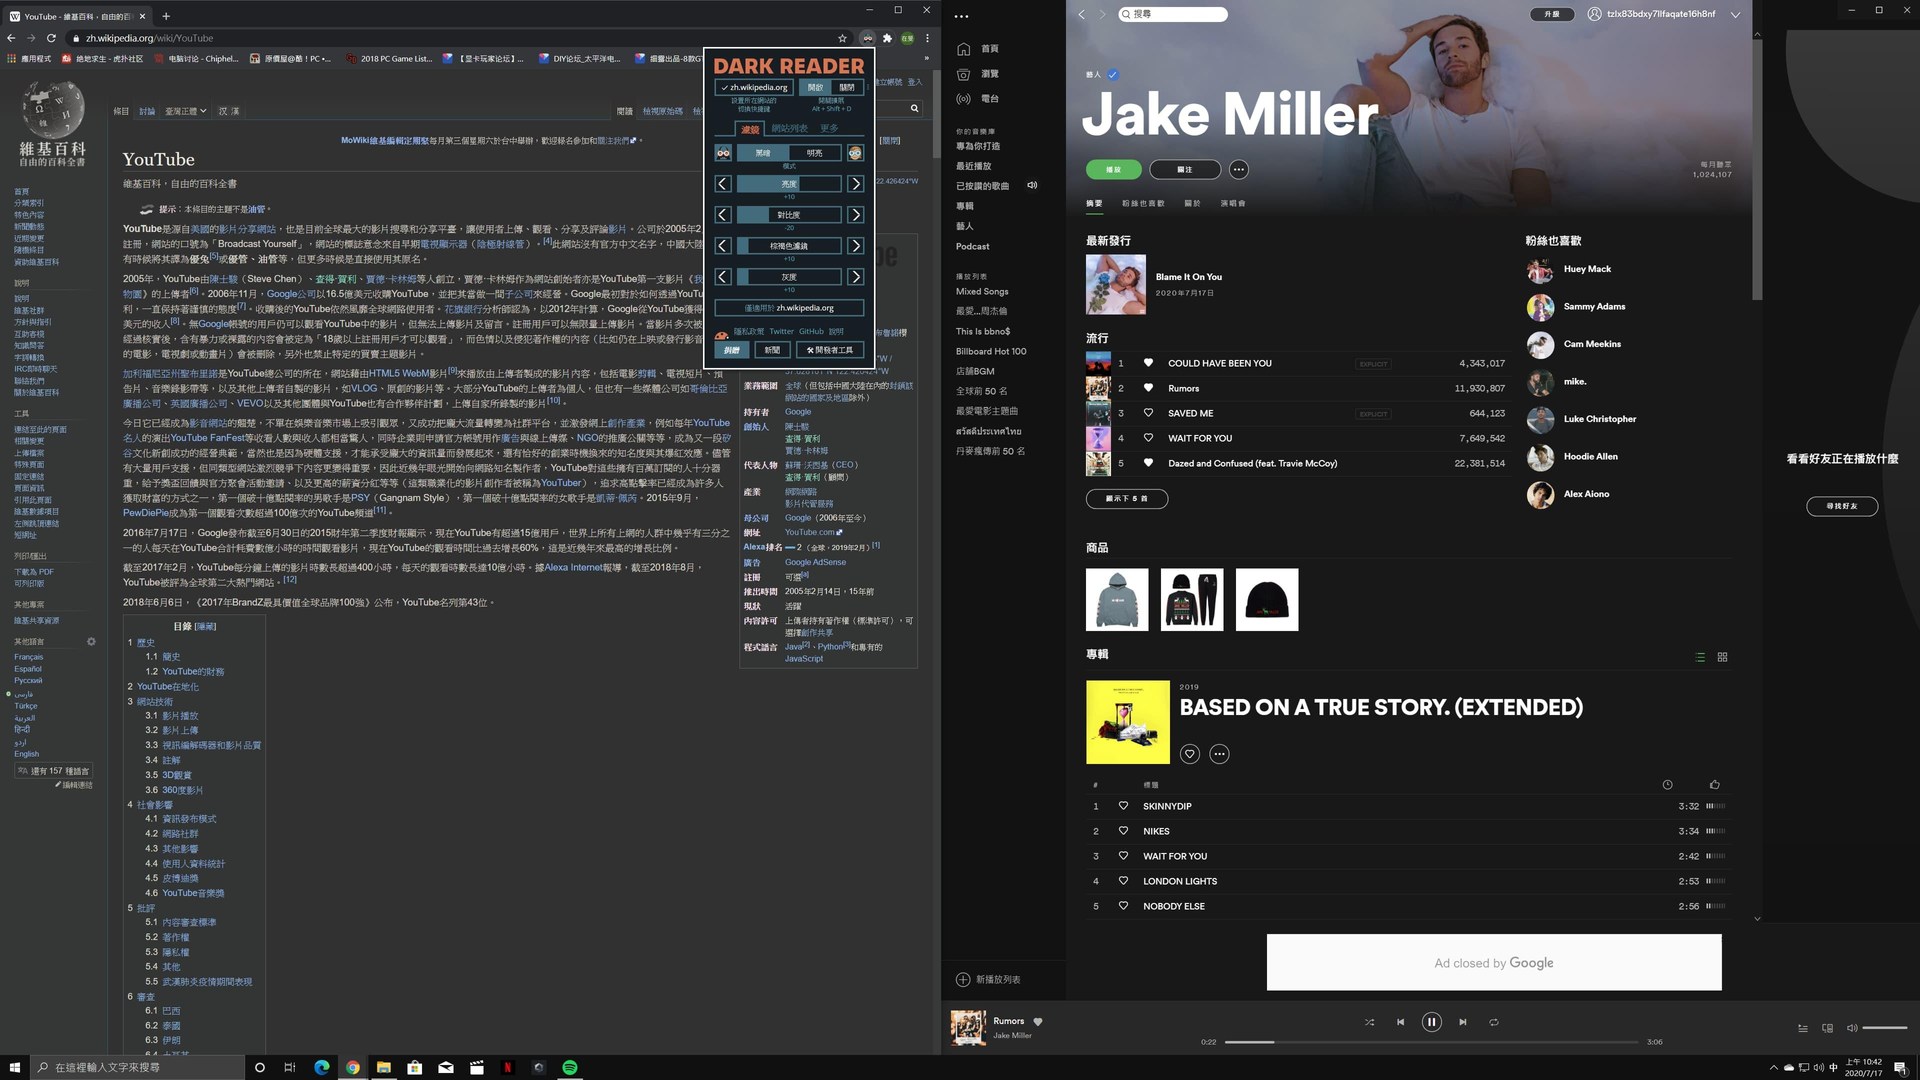The height and width of the screenshot is (1080, 1920).
Task: Open the 粉絲也喜歡 tab
Action: click(1143, 203)
